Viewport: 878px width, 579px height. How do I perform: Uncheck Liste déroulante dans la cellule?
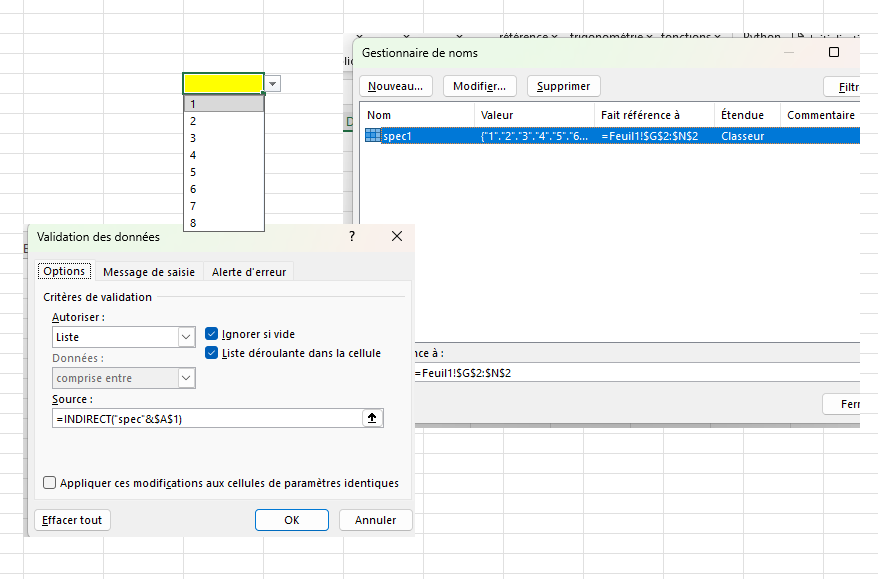pyautogui.click(x=212, y=353)
